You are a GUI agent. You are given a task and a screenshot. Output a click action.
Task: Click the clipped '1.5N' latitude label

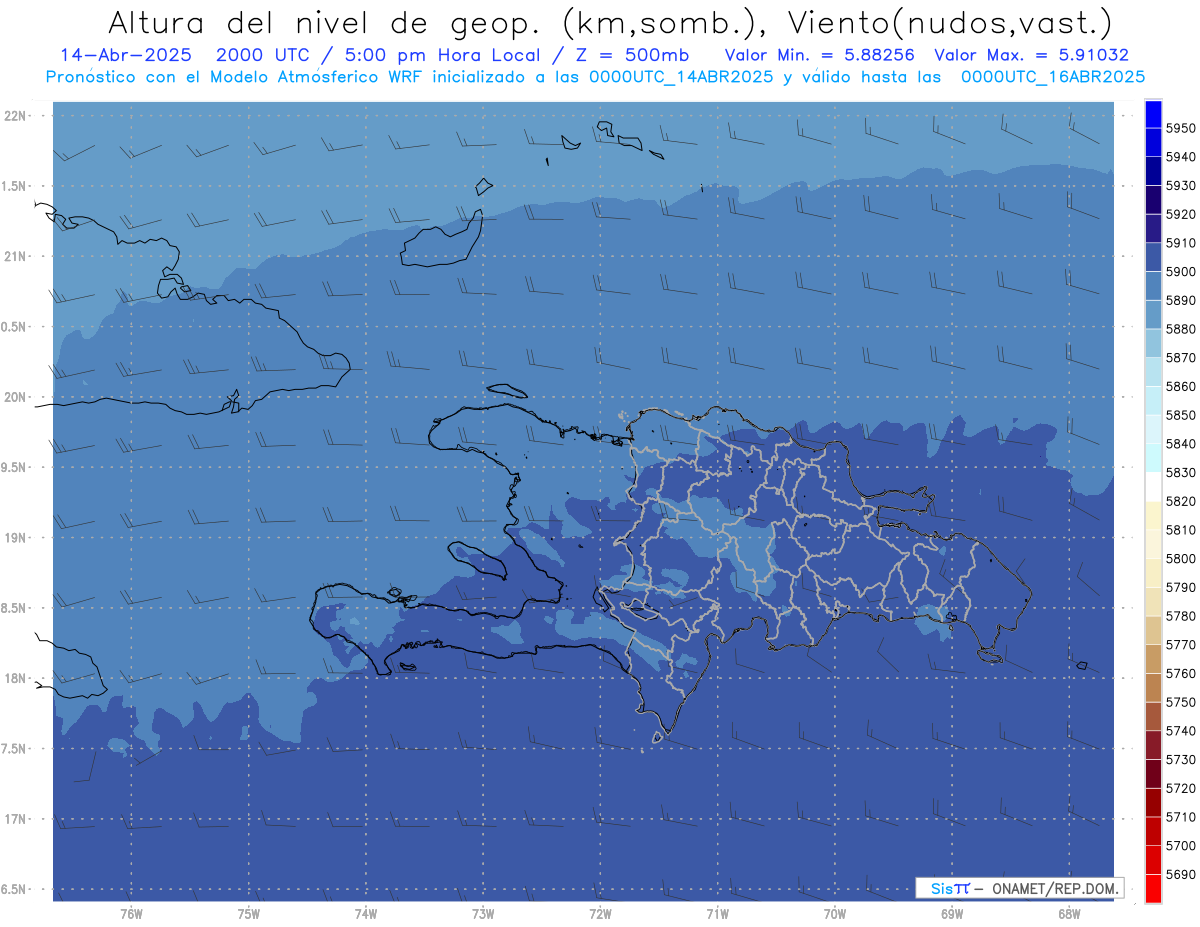click(x=15, y=187)
